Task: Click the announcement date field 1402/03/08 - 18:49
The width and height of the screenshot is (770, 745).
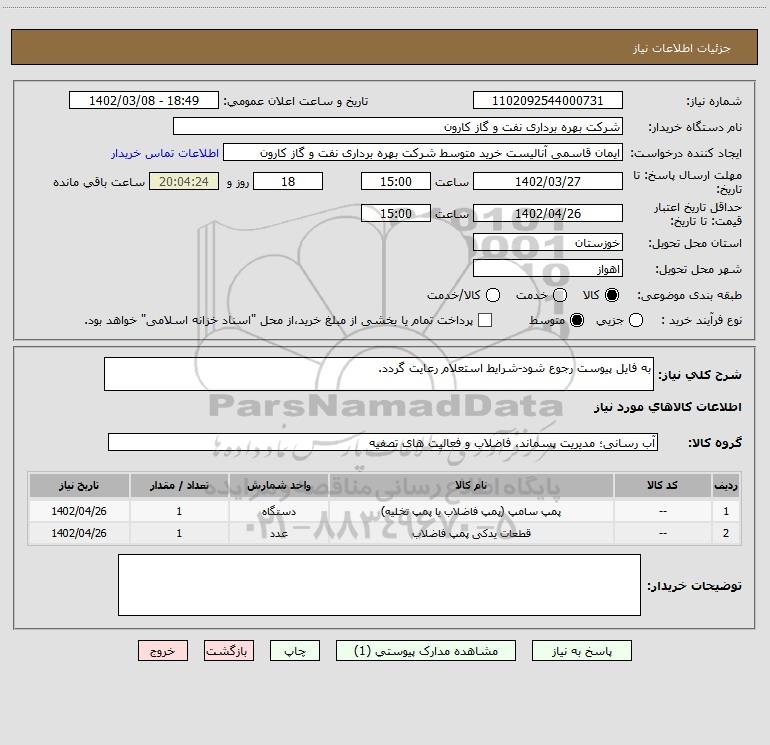Action: 144,101
